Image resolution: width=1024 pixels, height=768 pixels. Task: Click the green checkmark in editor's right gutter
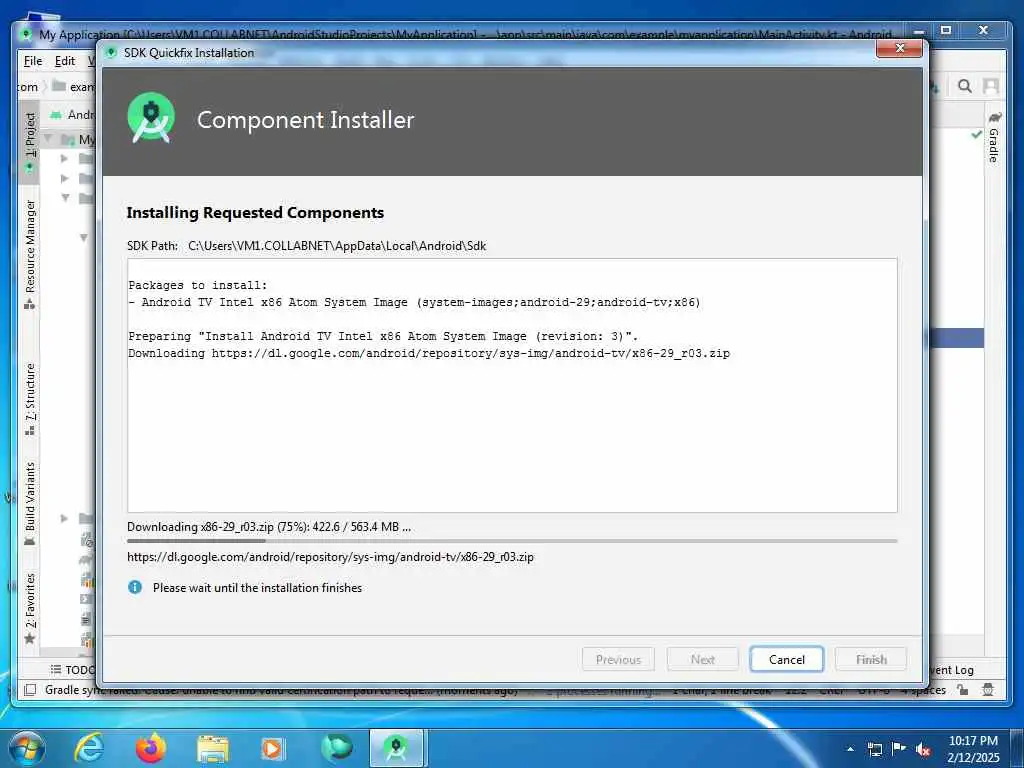976,134
